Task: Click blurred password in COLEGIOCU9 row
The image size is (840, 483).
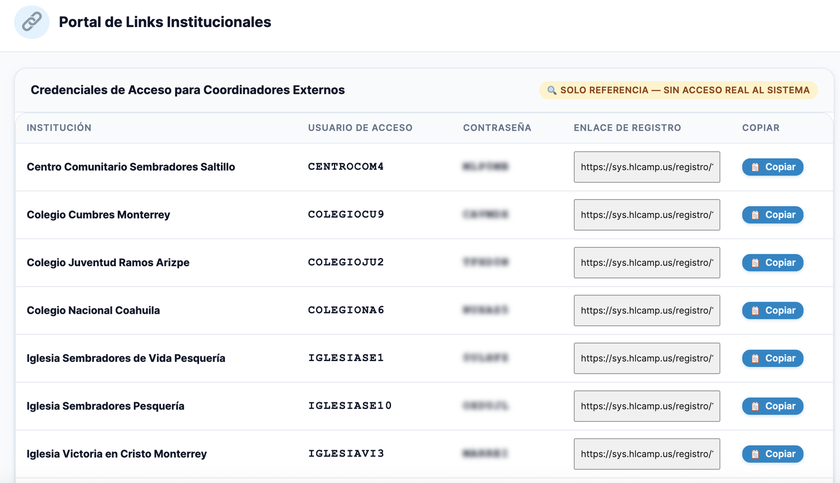Action: point(485,214)
